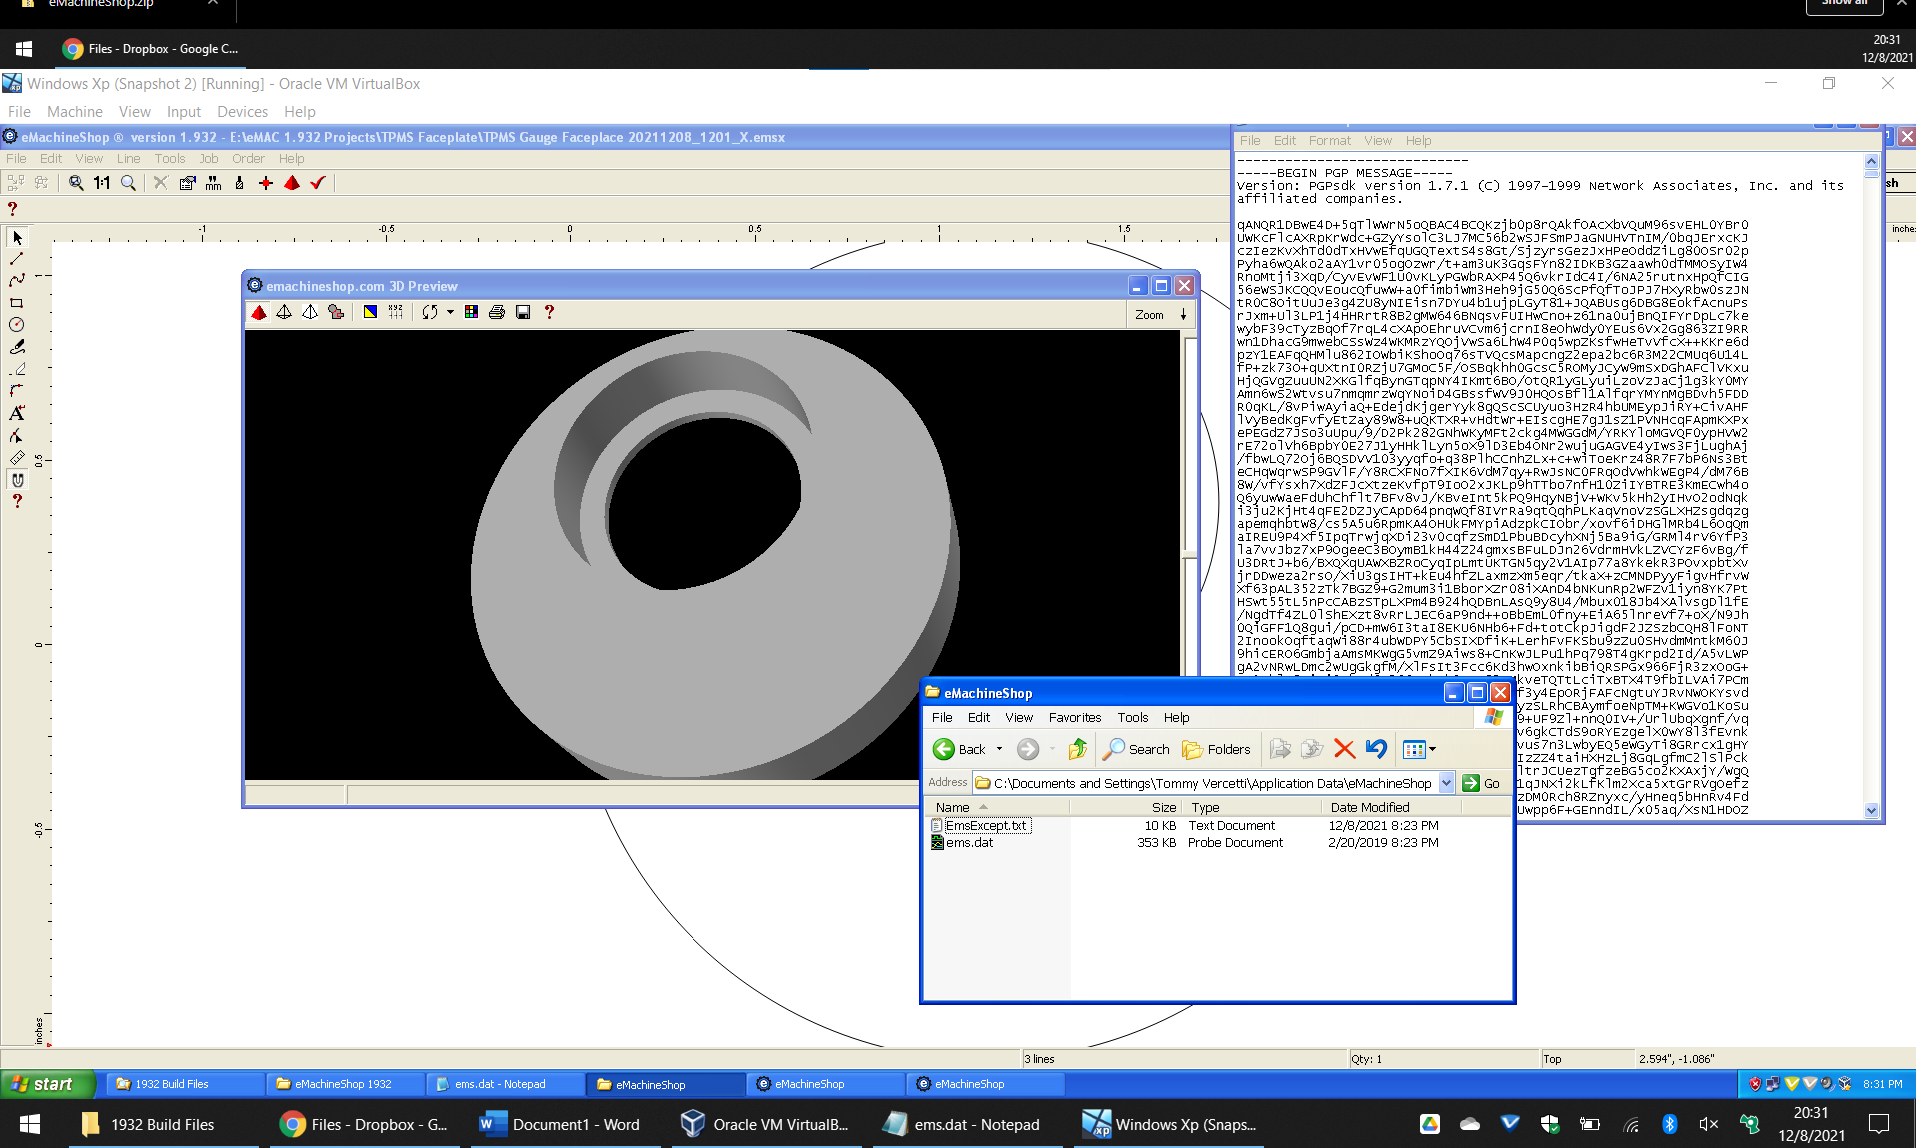Toggle the Folders pane in Explorer
Image resolution: width=1916 pixels, height=1148 pixels.
click(1216, 749)
